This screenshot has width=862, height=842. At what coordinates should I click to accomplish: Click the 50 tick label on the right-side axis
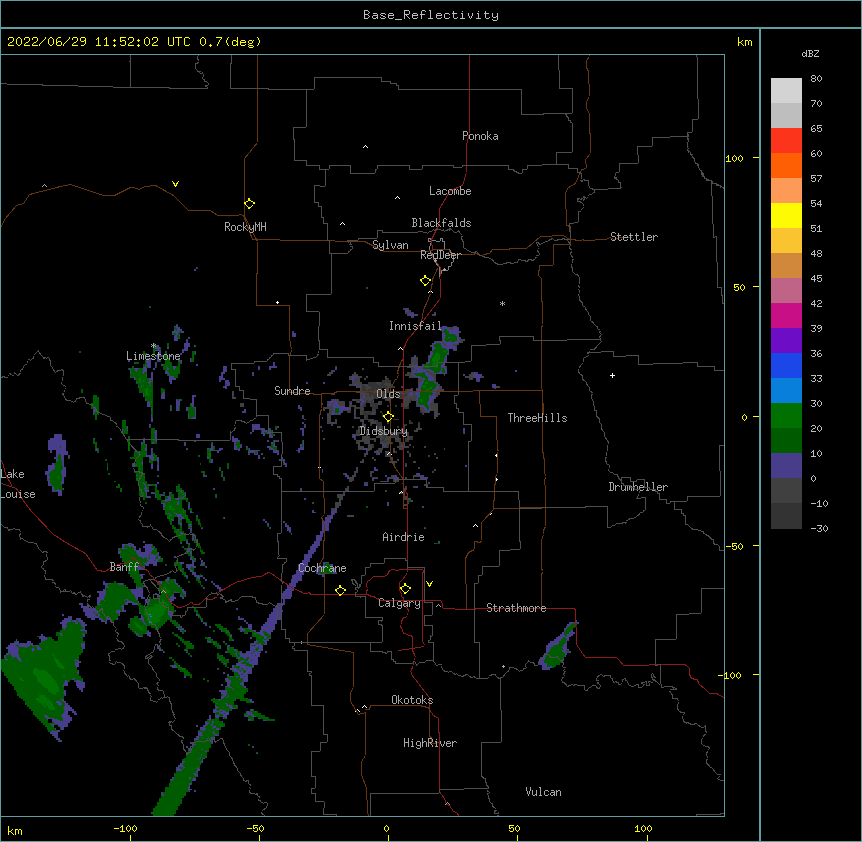(x=739, y=287)
